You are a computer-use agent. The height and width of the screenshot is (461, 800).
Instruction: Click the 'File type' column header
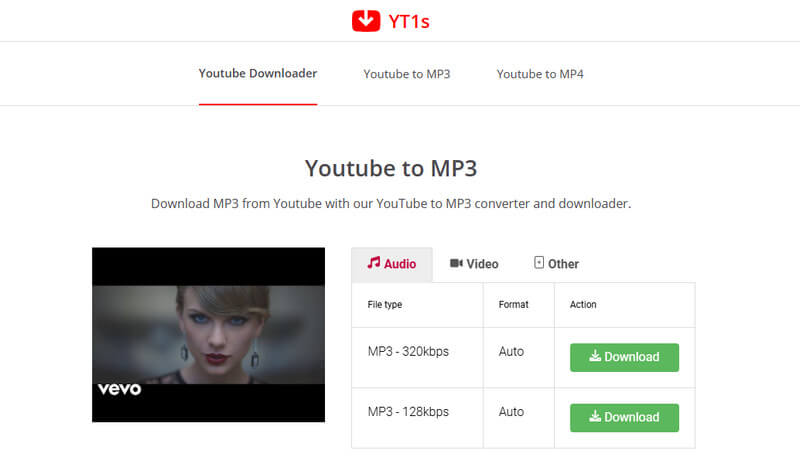385,304
